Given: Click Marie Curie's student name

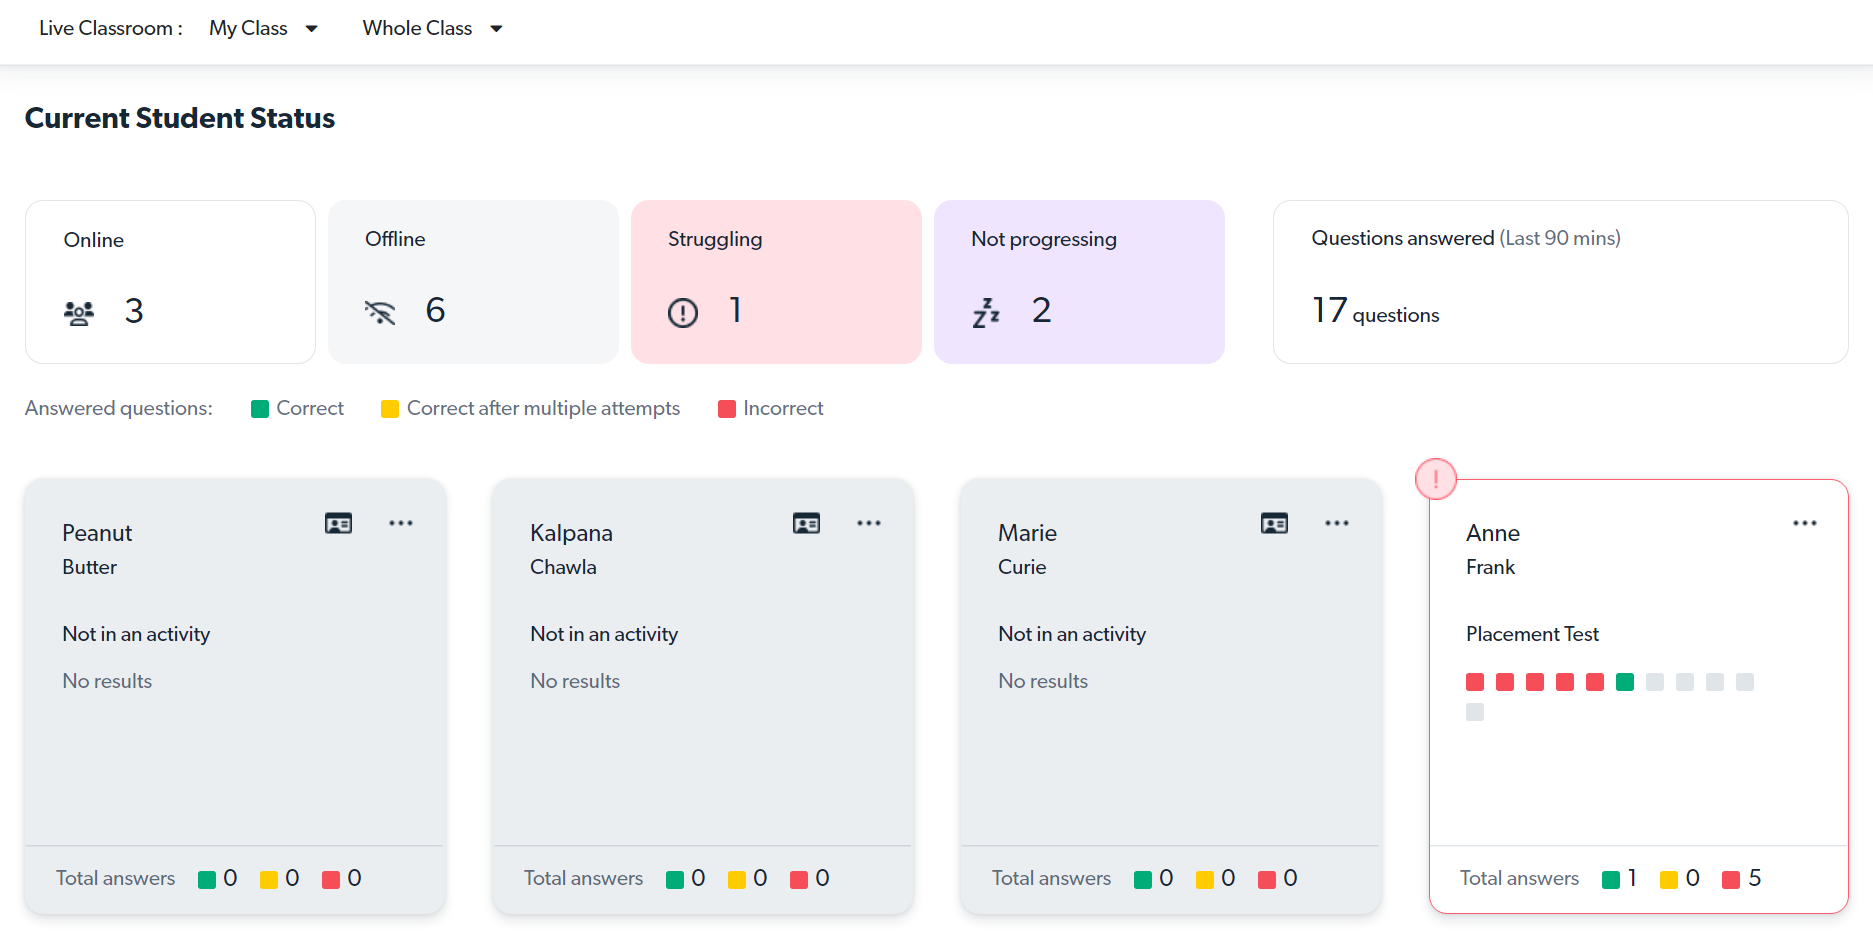Looking at the screenshot, I should tap(1027, 549).
